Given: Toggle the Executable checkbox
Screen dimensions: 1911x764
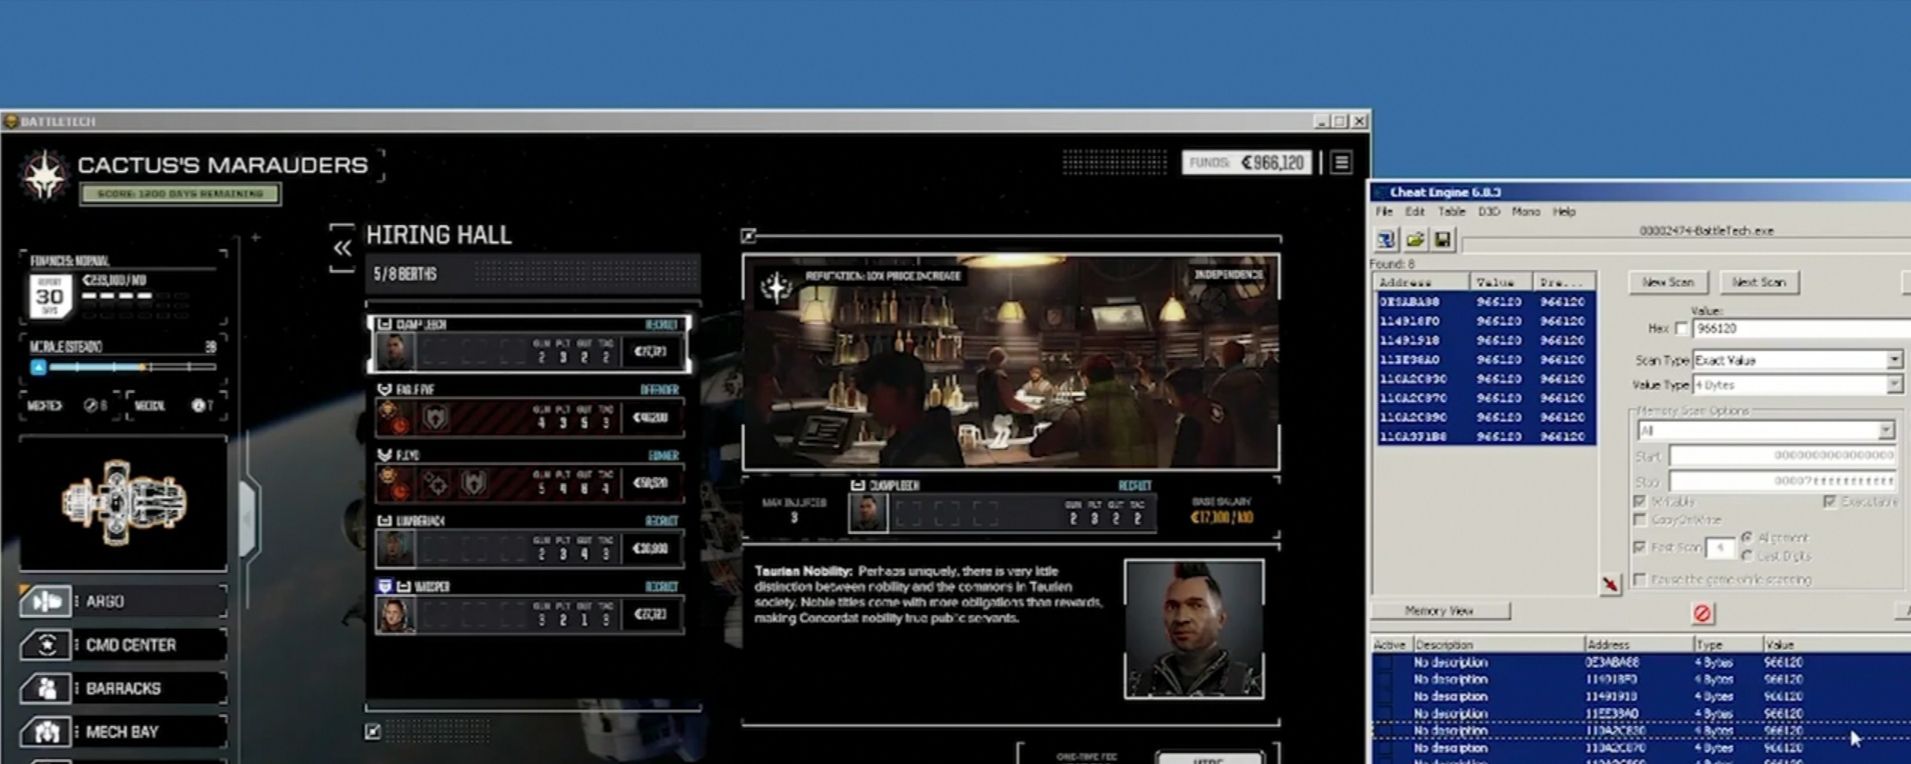Looking at the screenshot, I should click(x=1829, y=501).
